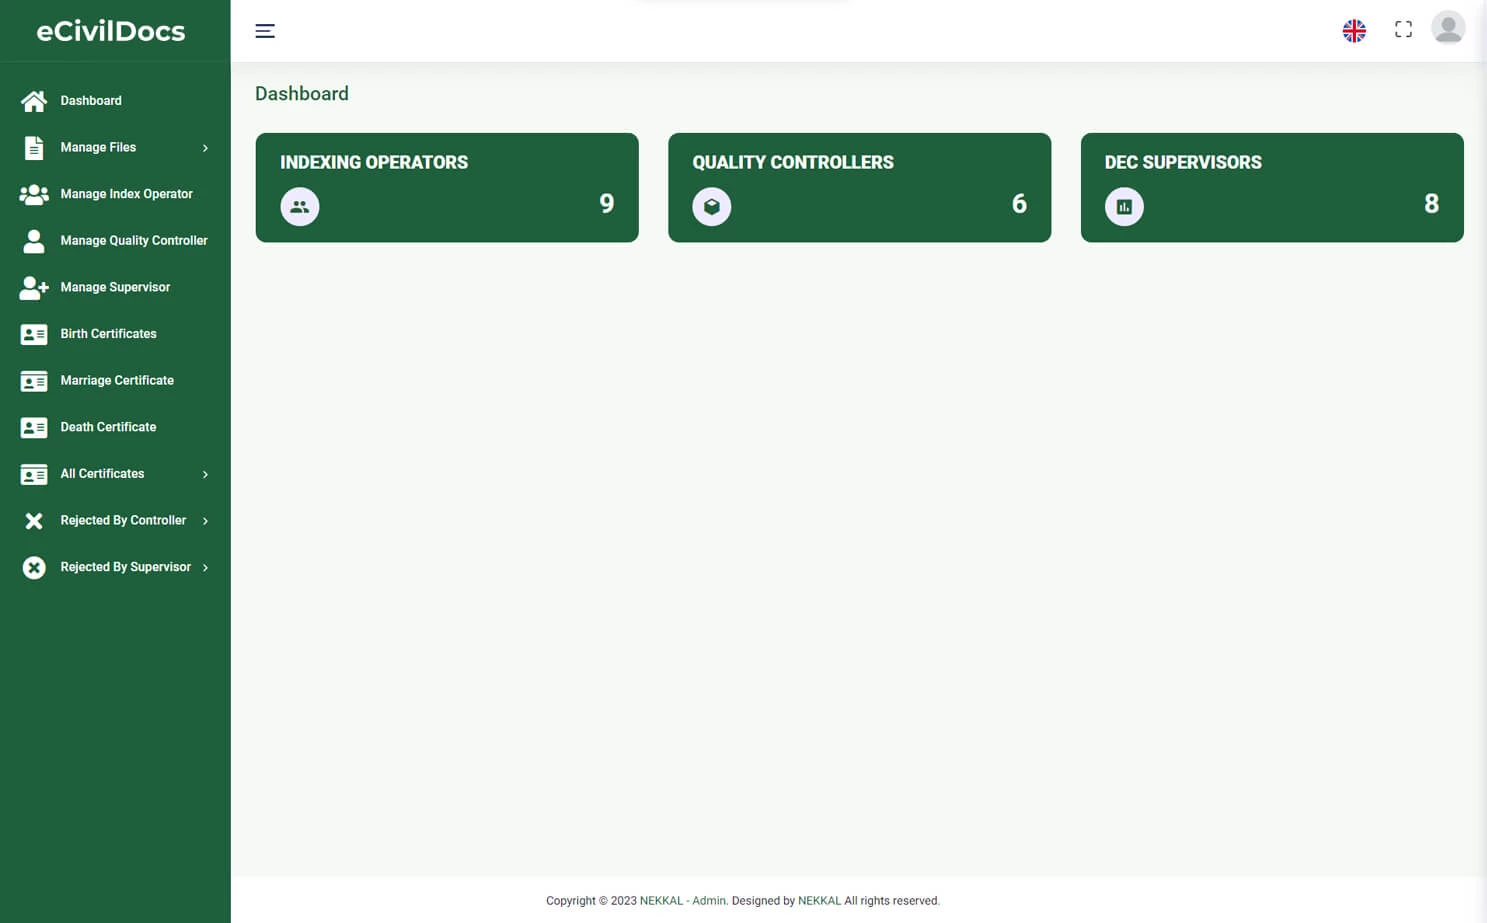
Task: Open the Dashboard menu item
Action: pyautogui.click(x=91, y=100)
